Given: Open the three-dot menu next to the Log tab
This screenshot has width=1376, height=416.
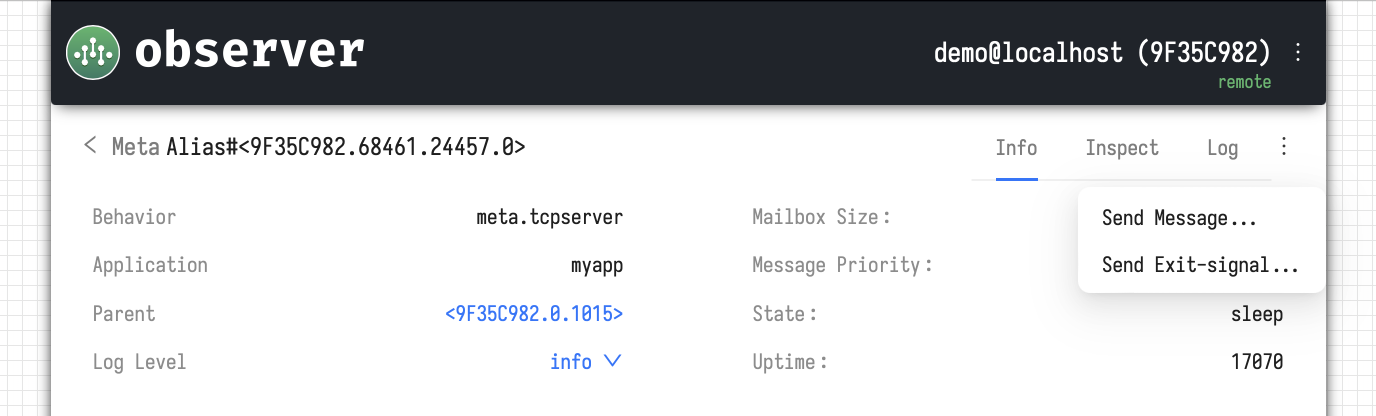Looking at the screenshot, I should coord(1284,148).
